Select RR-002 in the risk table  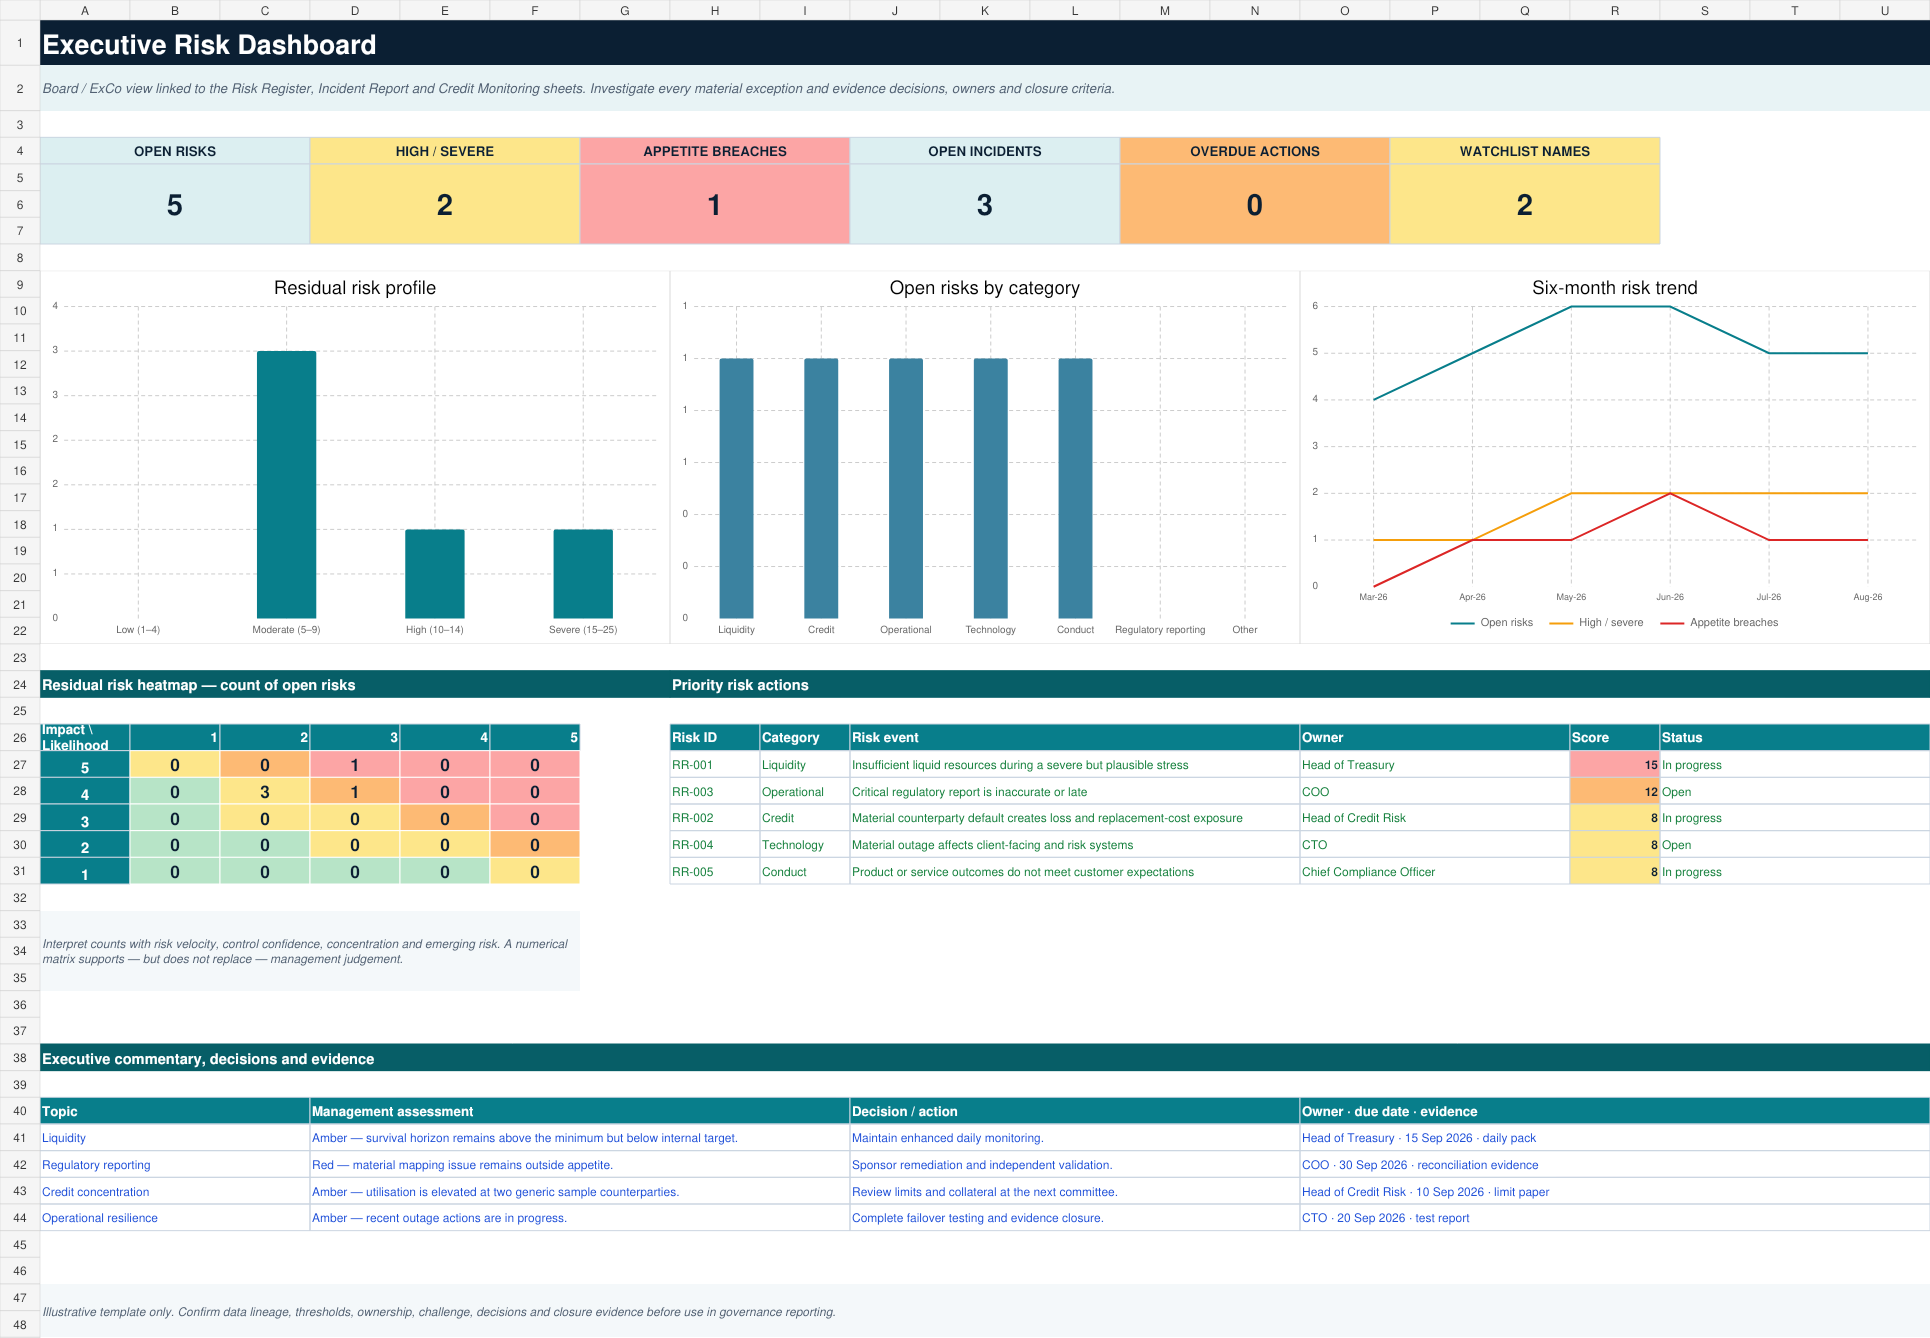[715, 818]
